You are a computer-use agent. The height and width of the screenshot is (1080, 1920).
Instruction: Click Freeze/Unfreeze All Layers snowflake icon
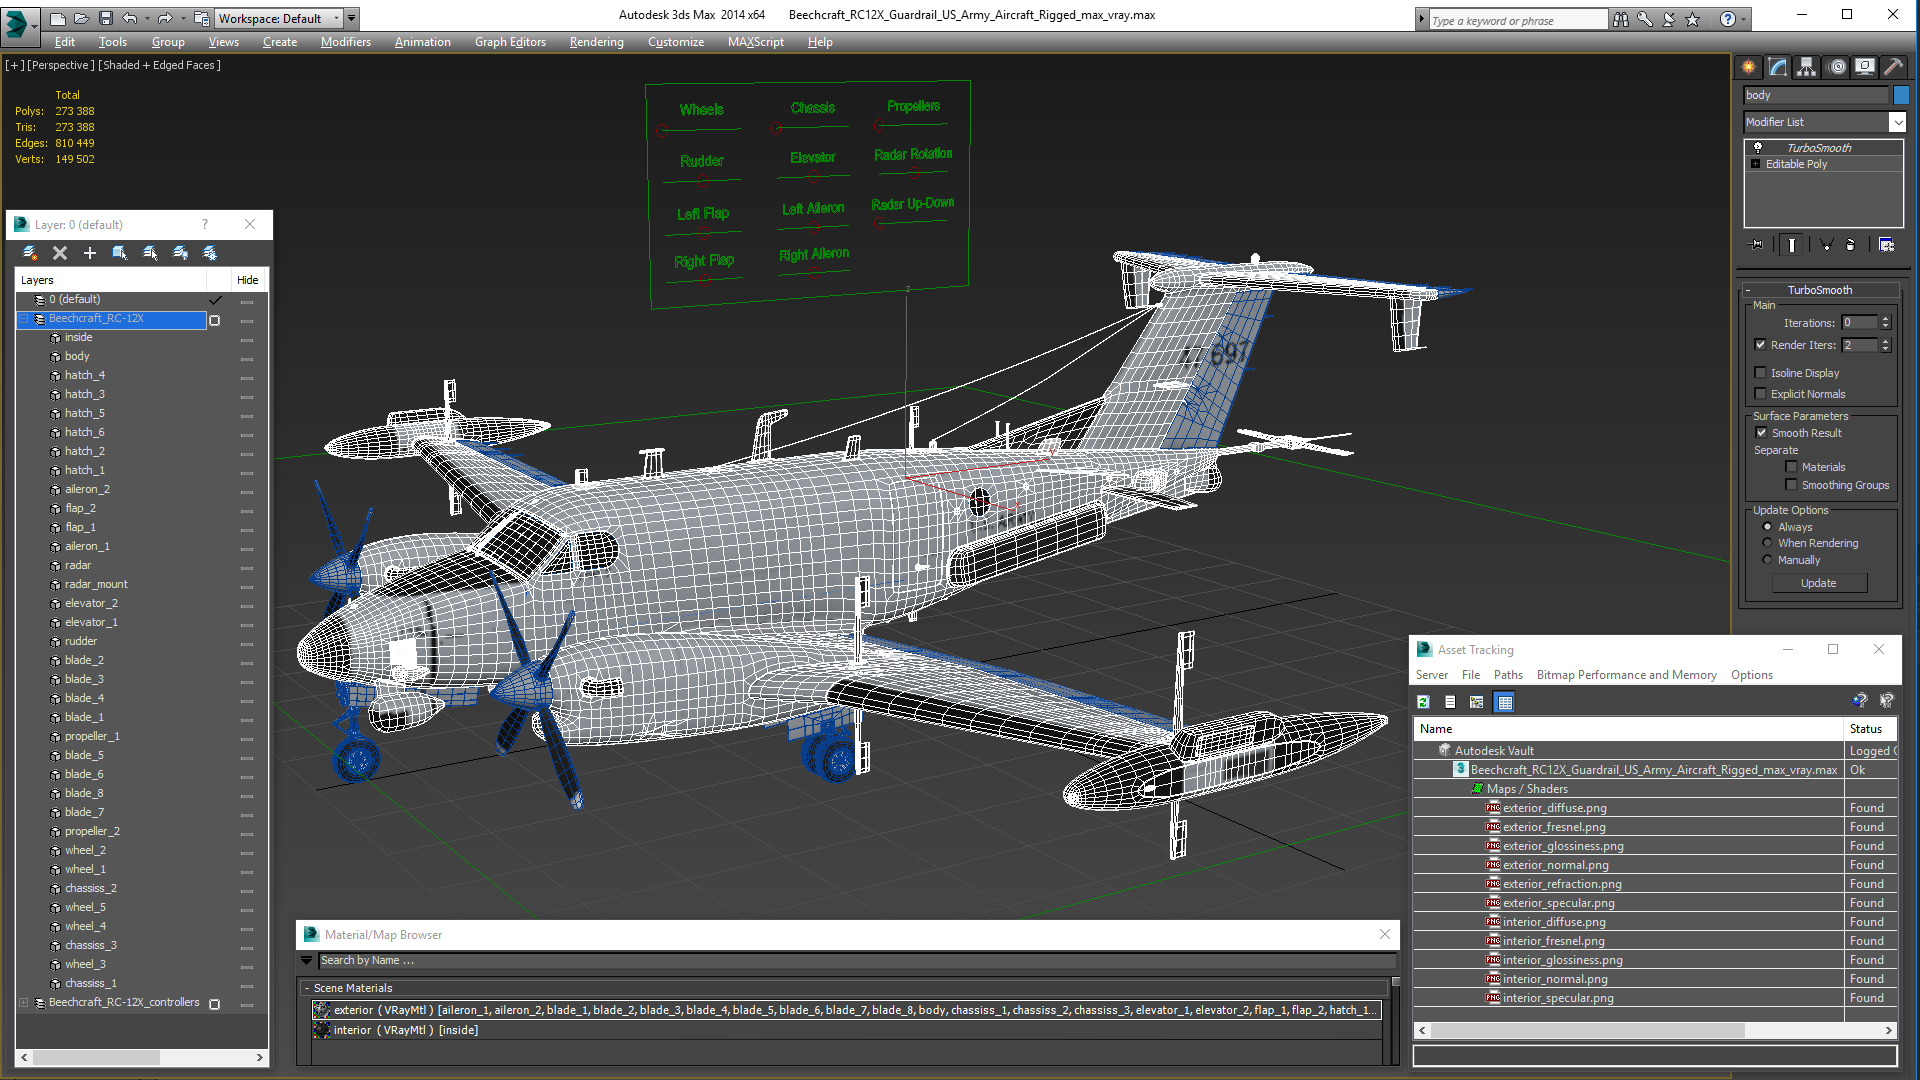pyautogui.click(x=210, y=253)
